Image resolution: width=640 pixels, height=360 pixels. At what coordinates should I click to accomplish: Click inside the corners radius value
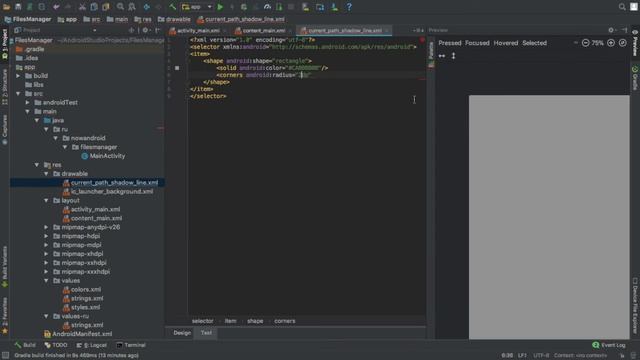click(305, 75)
